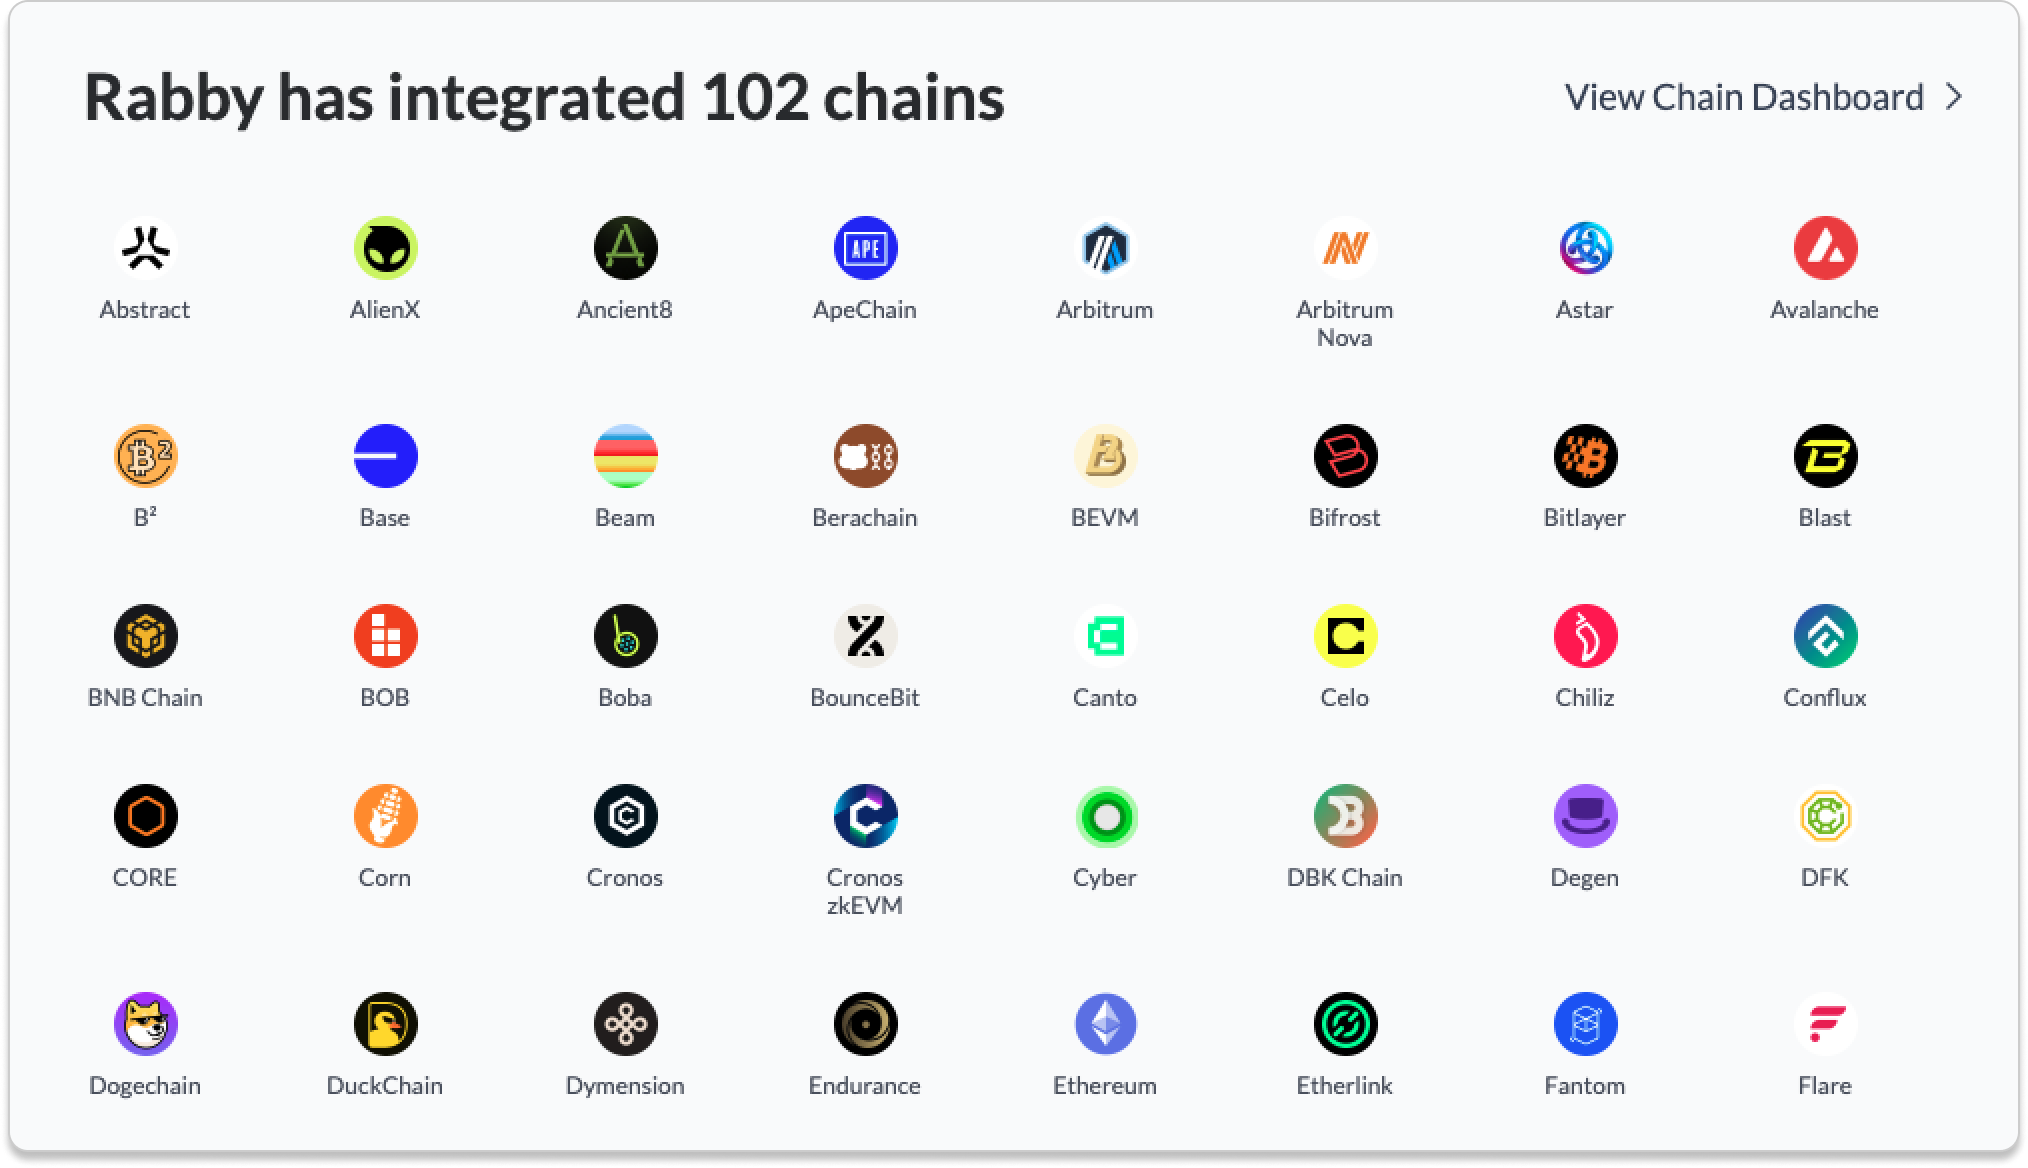Click the Cronos zkEVM icon
This screenshot has width=2028, height=1168.
865,816
